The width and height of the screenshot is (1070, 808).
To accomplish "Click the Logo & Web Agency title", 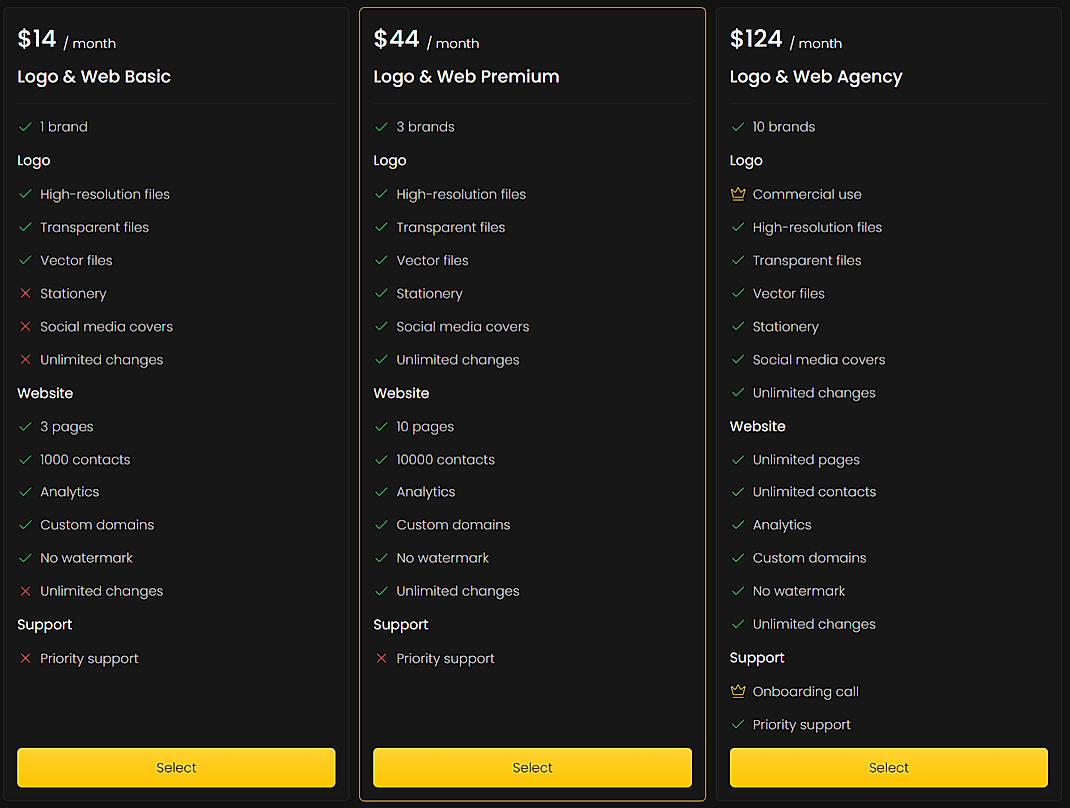I will (816, 77).
